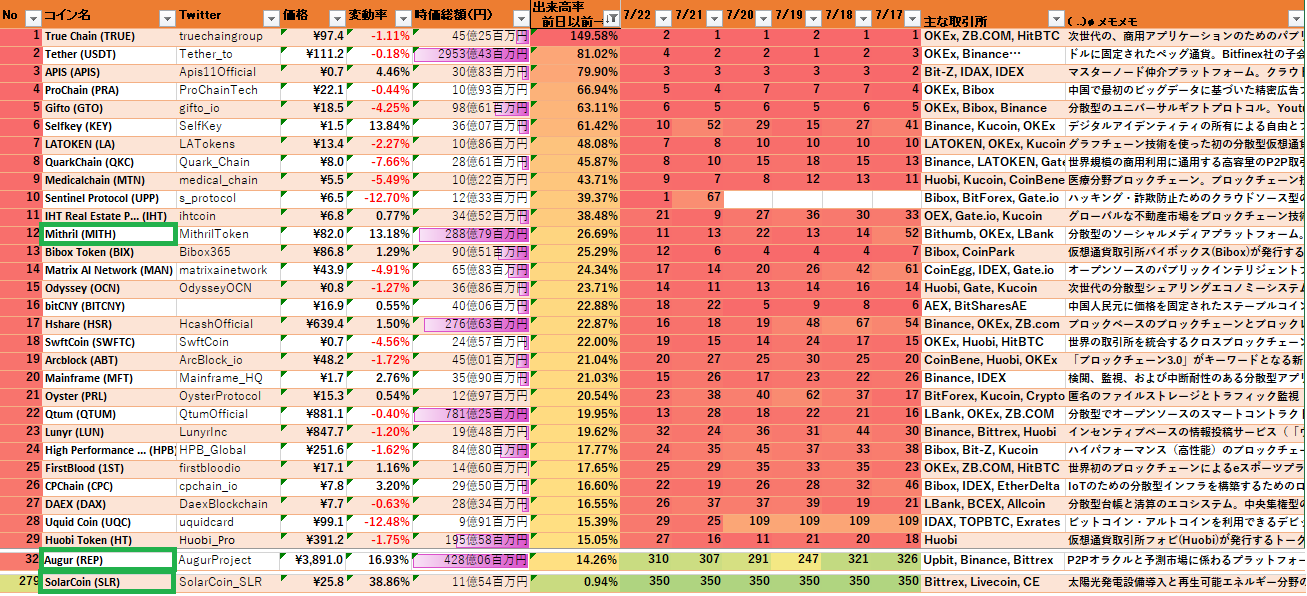Screen dimensions: 1307x596
Task: Select the Augur (REP) coin name cell
Action: pos(108,560)
